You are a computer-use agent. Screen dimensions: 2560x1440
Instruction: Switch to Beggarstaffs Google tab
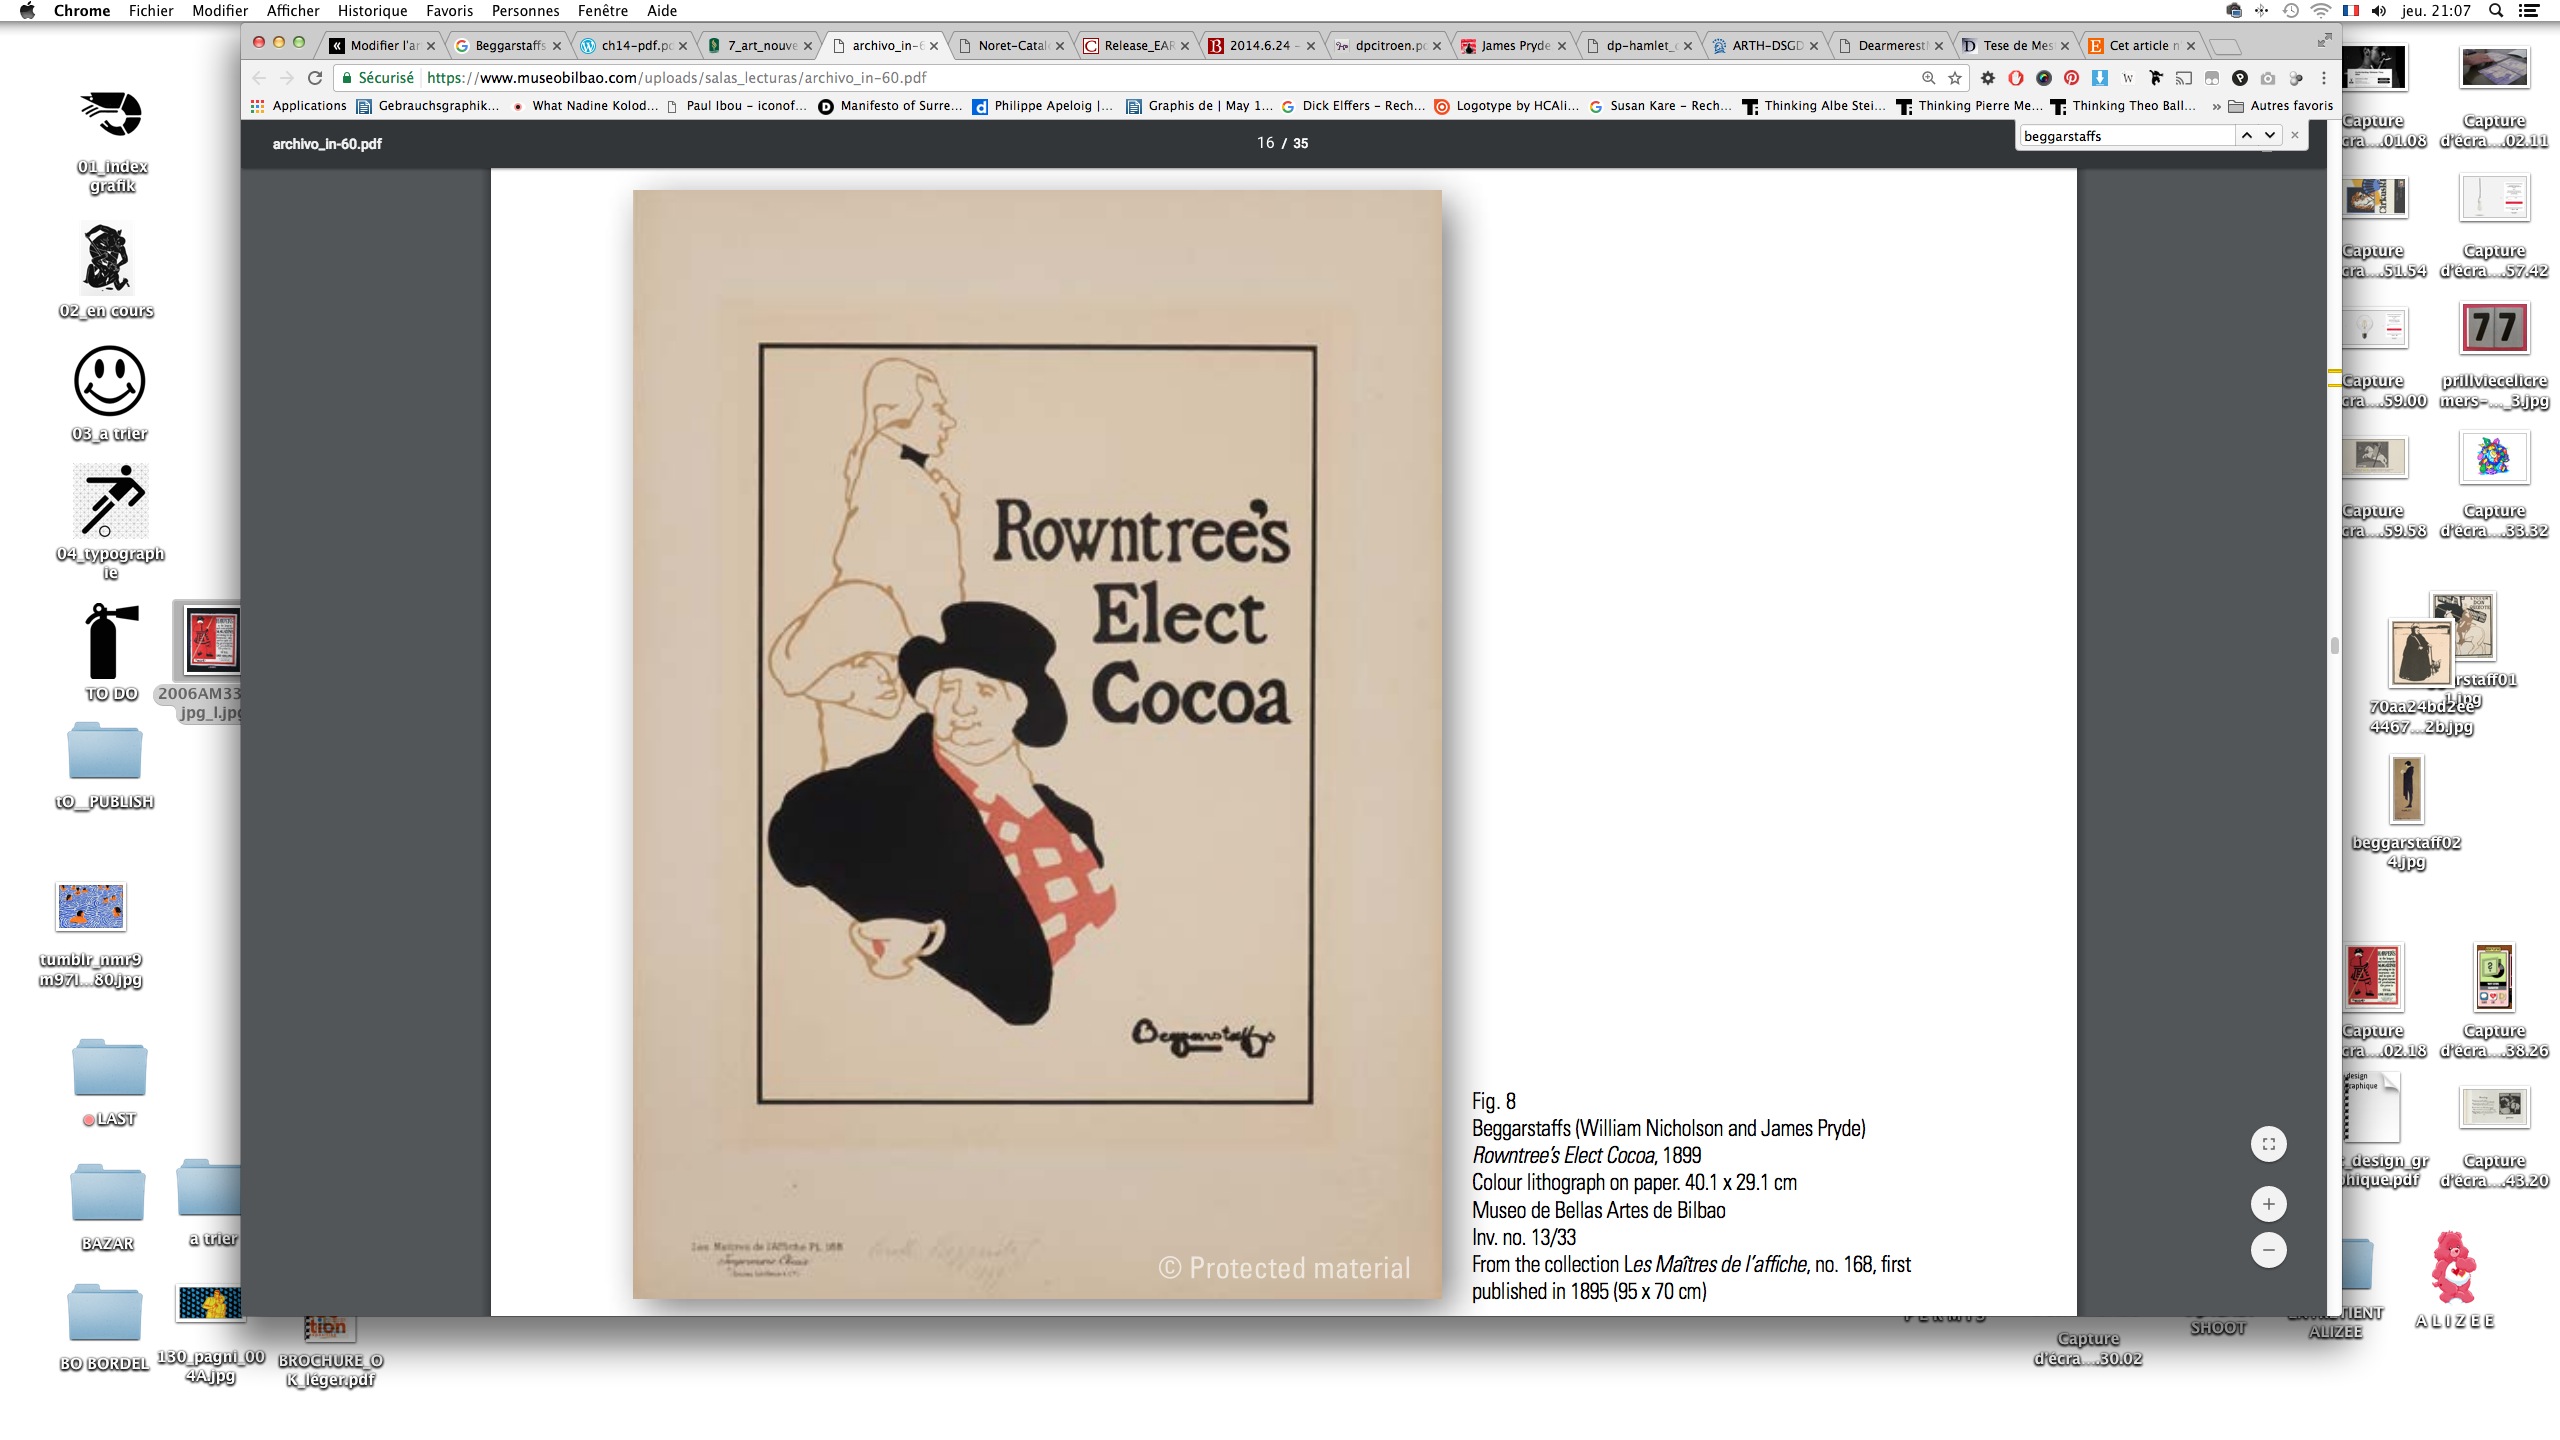click(x=509, y=45)
